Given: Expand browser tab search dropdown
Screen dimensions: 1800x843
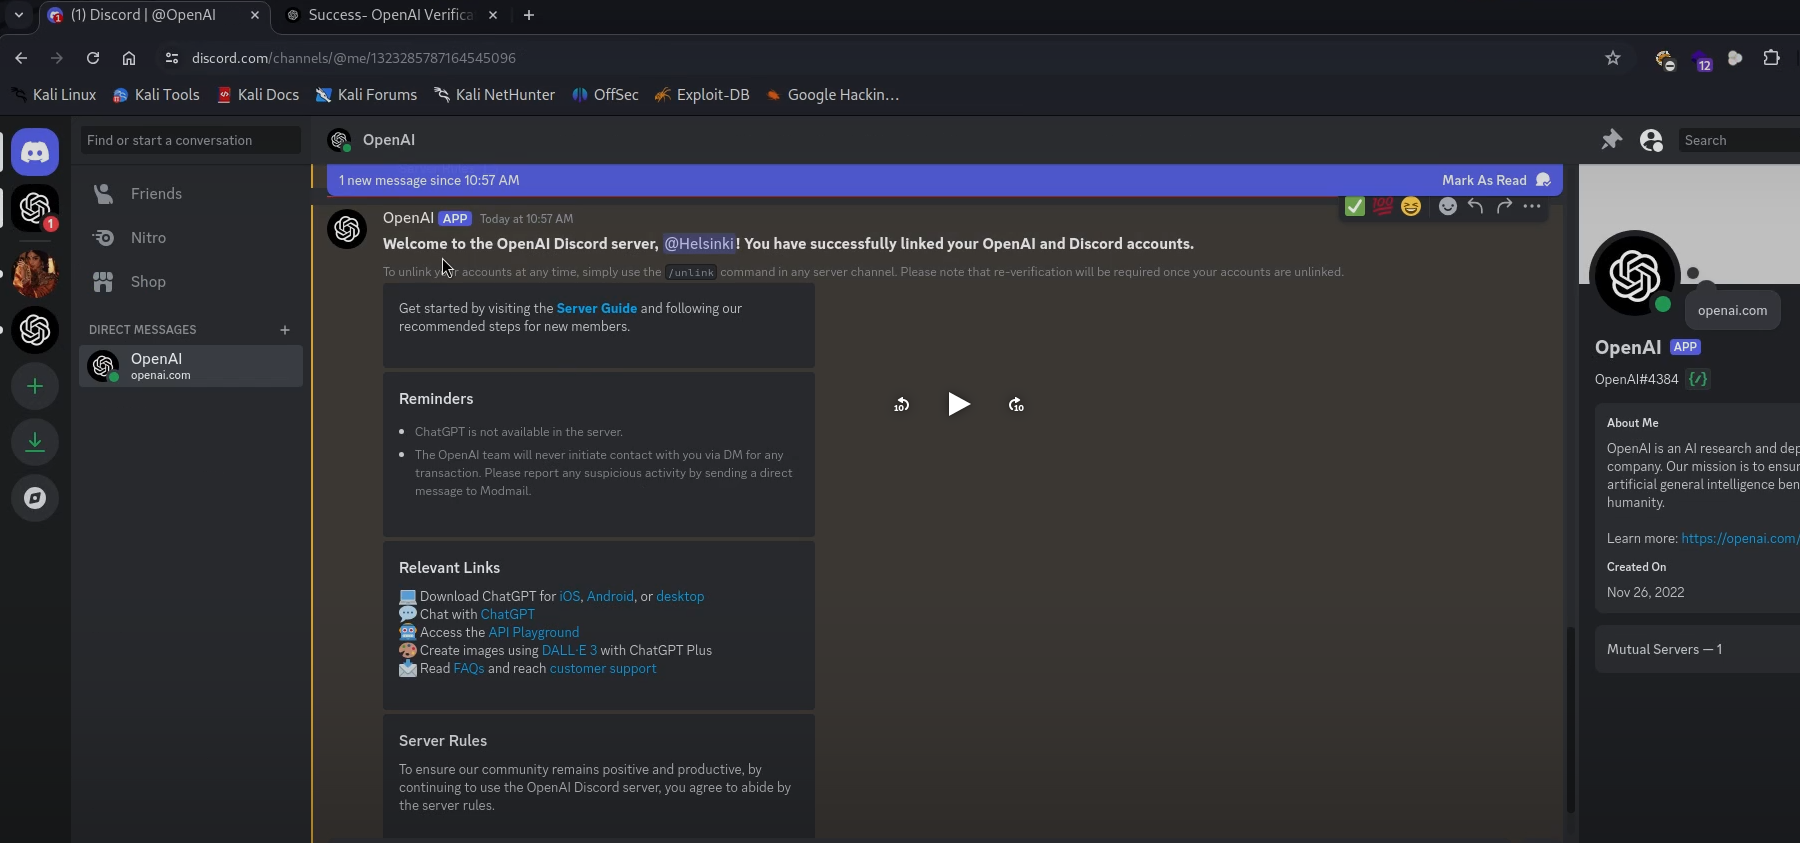Looking at the screenshot, I should click(x=19, y=15).
